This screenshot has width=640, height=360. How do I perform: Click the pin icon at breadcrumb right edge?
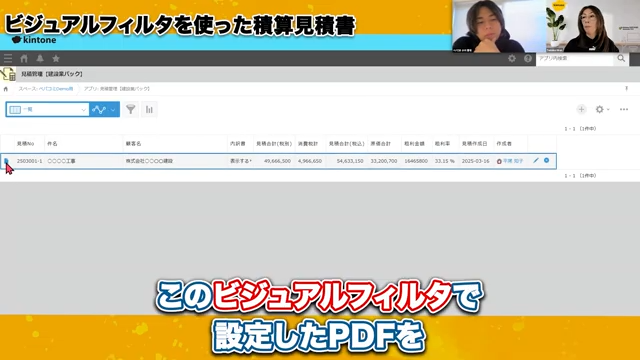pos(627,89)
